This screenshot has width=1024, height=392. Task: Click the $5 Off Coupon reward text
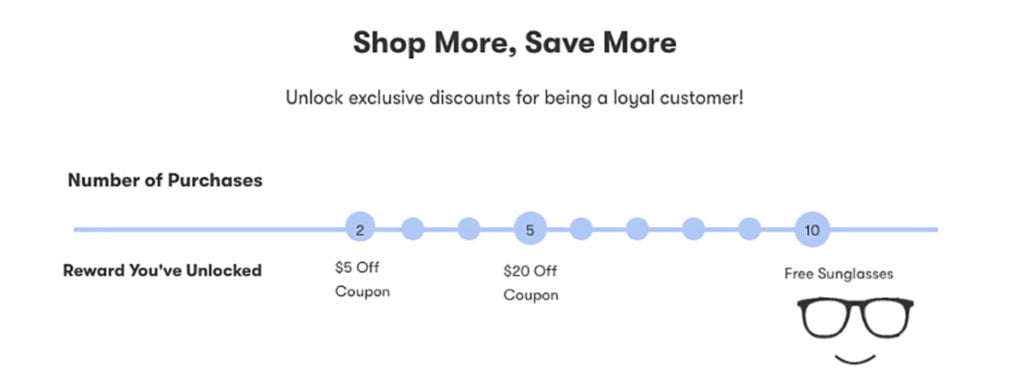[x=362, y=280]
